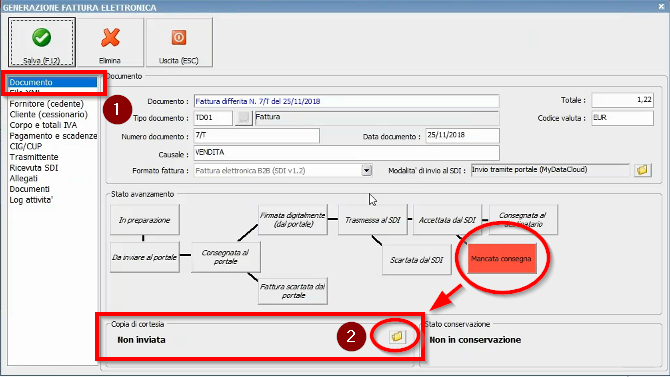Click the Modalità di invio al SDI field
This screenshot has height=377, width=670.
tap(550, 170)
